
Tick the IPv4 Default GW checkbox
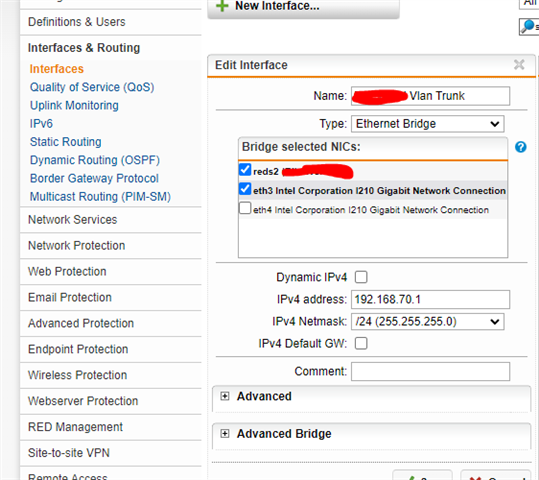coord(361,343)
